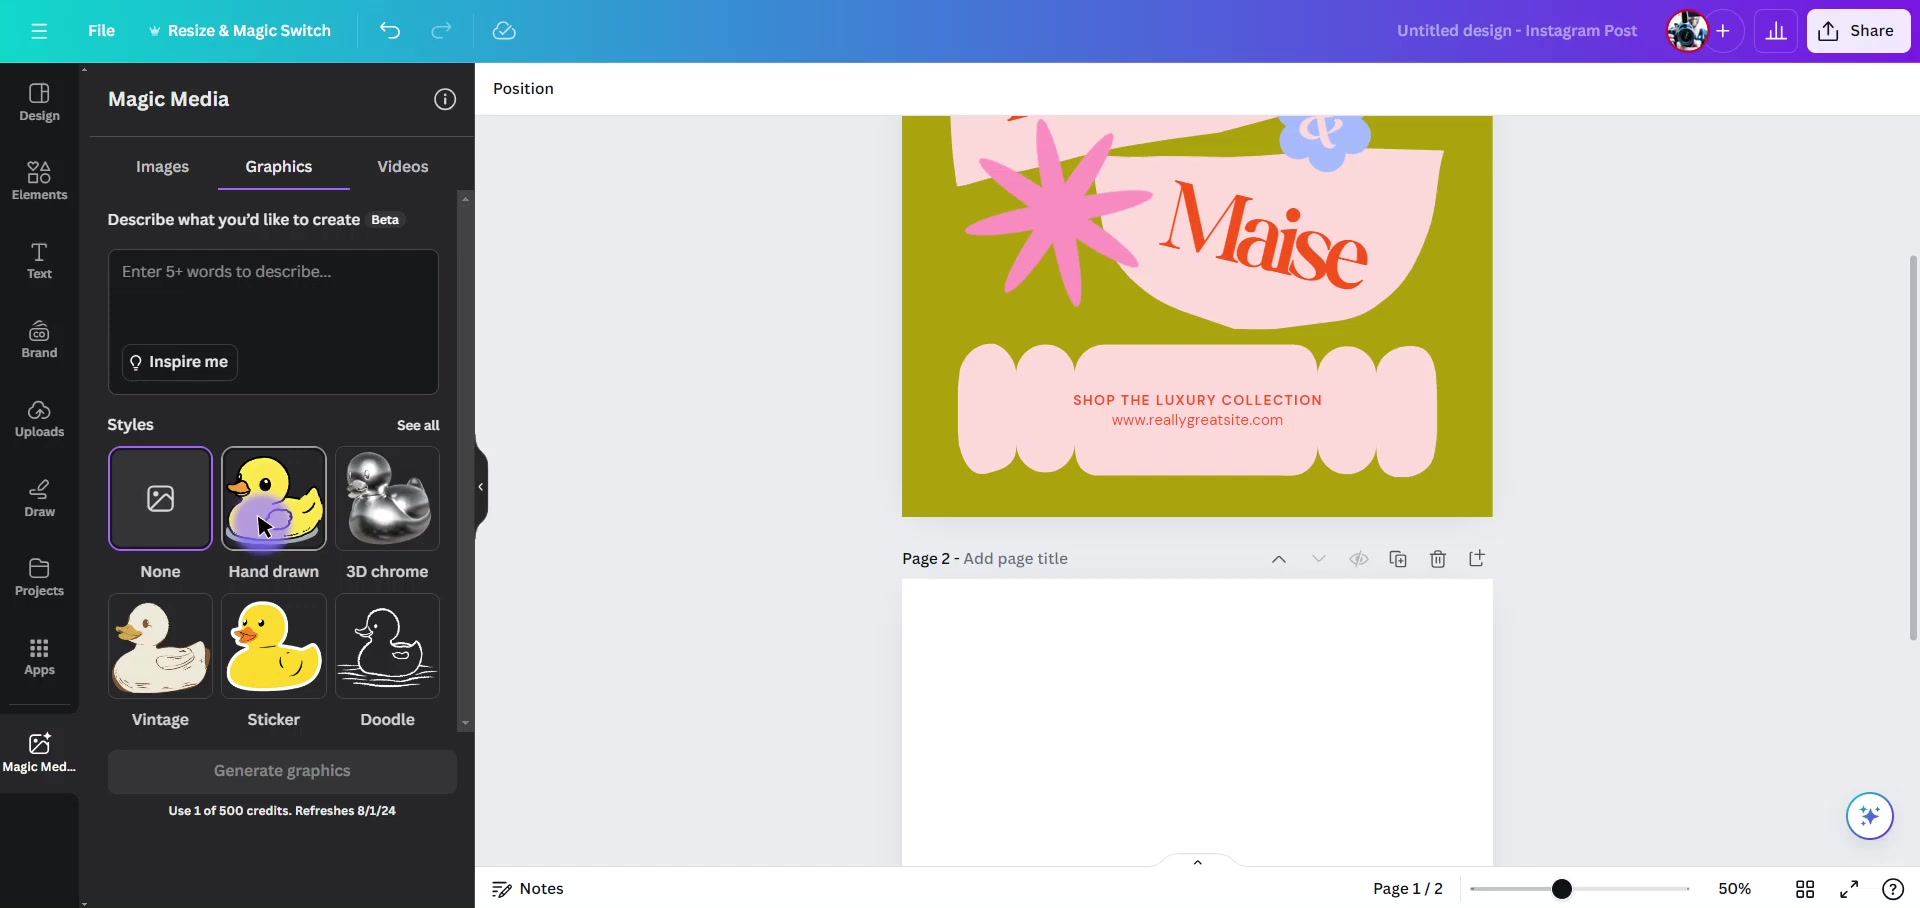Collapse the side panel with the arrow handle

click(481, 487)
